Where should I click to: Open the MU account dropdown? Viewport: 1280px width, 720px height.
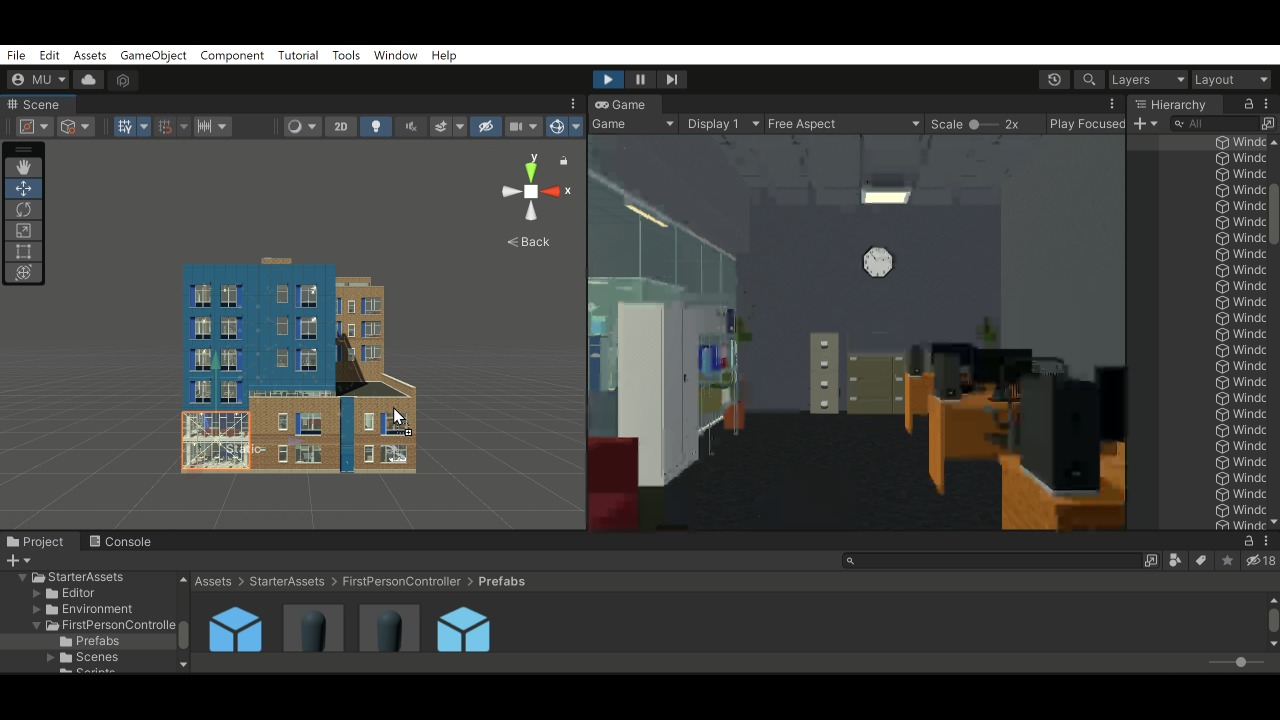38,79
